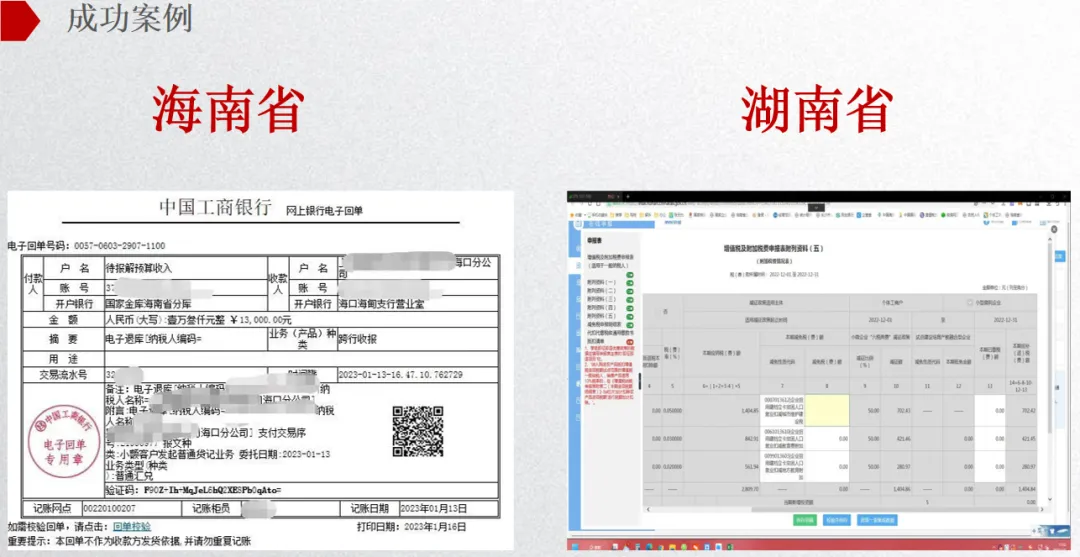Click the red 电子回单专用章 stamp
The height and width of the screenshot is (557, 1080).
tap(64, 440)
